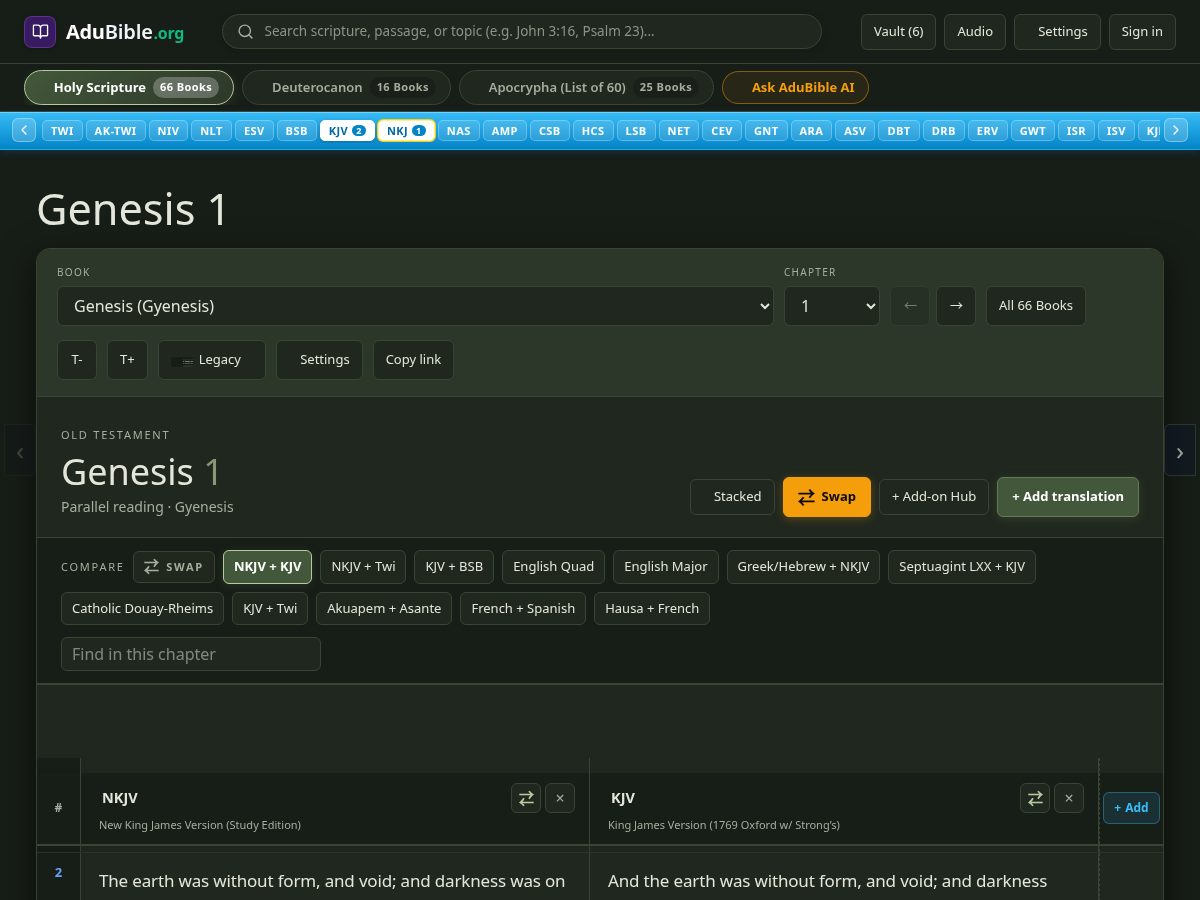Select the Deuterocanon 16 Books tab
This screenshot has width=1200, height=900.
click(x=346, y=87)
